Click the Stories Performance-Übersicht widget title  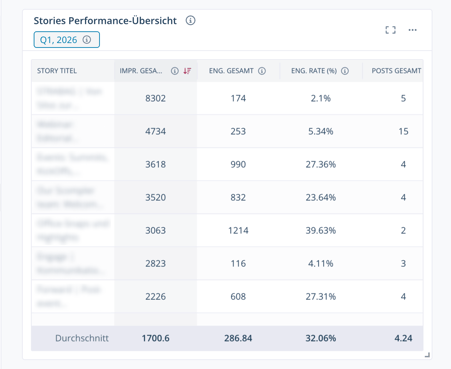pos(105,21)
